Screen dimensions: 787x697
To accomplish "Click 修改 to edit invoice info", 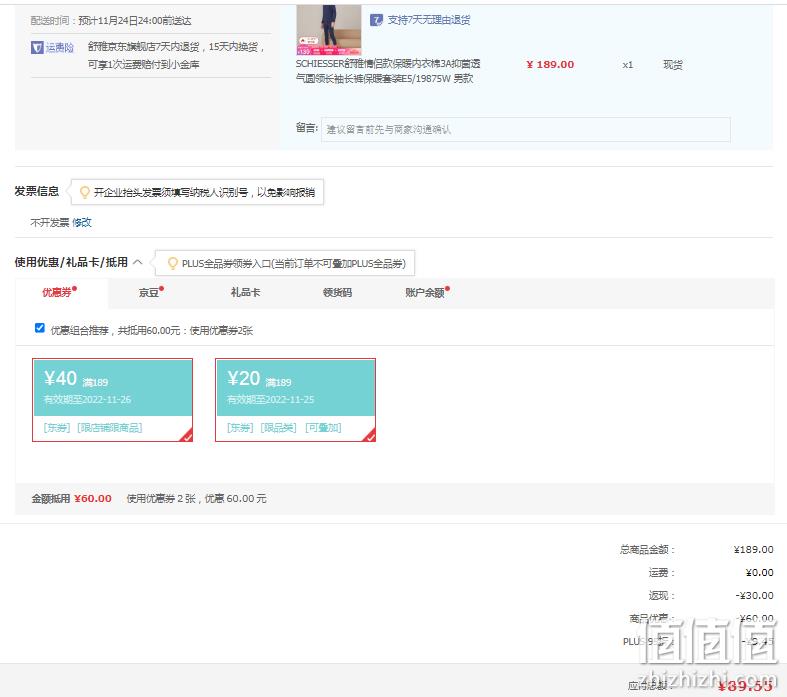I will click(x=82, y=222).
